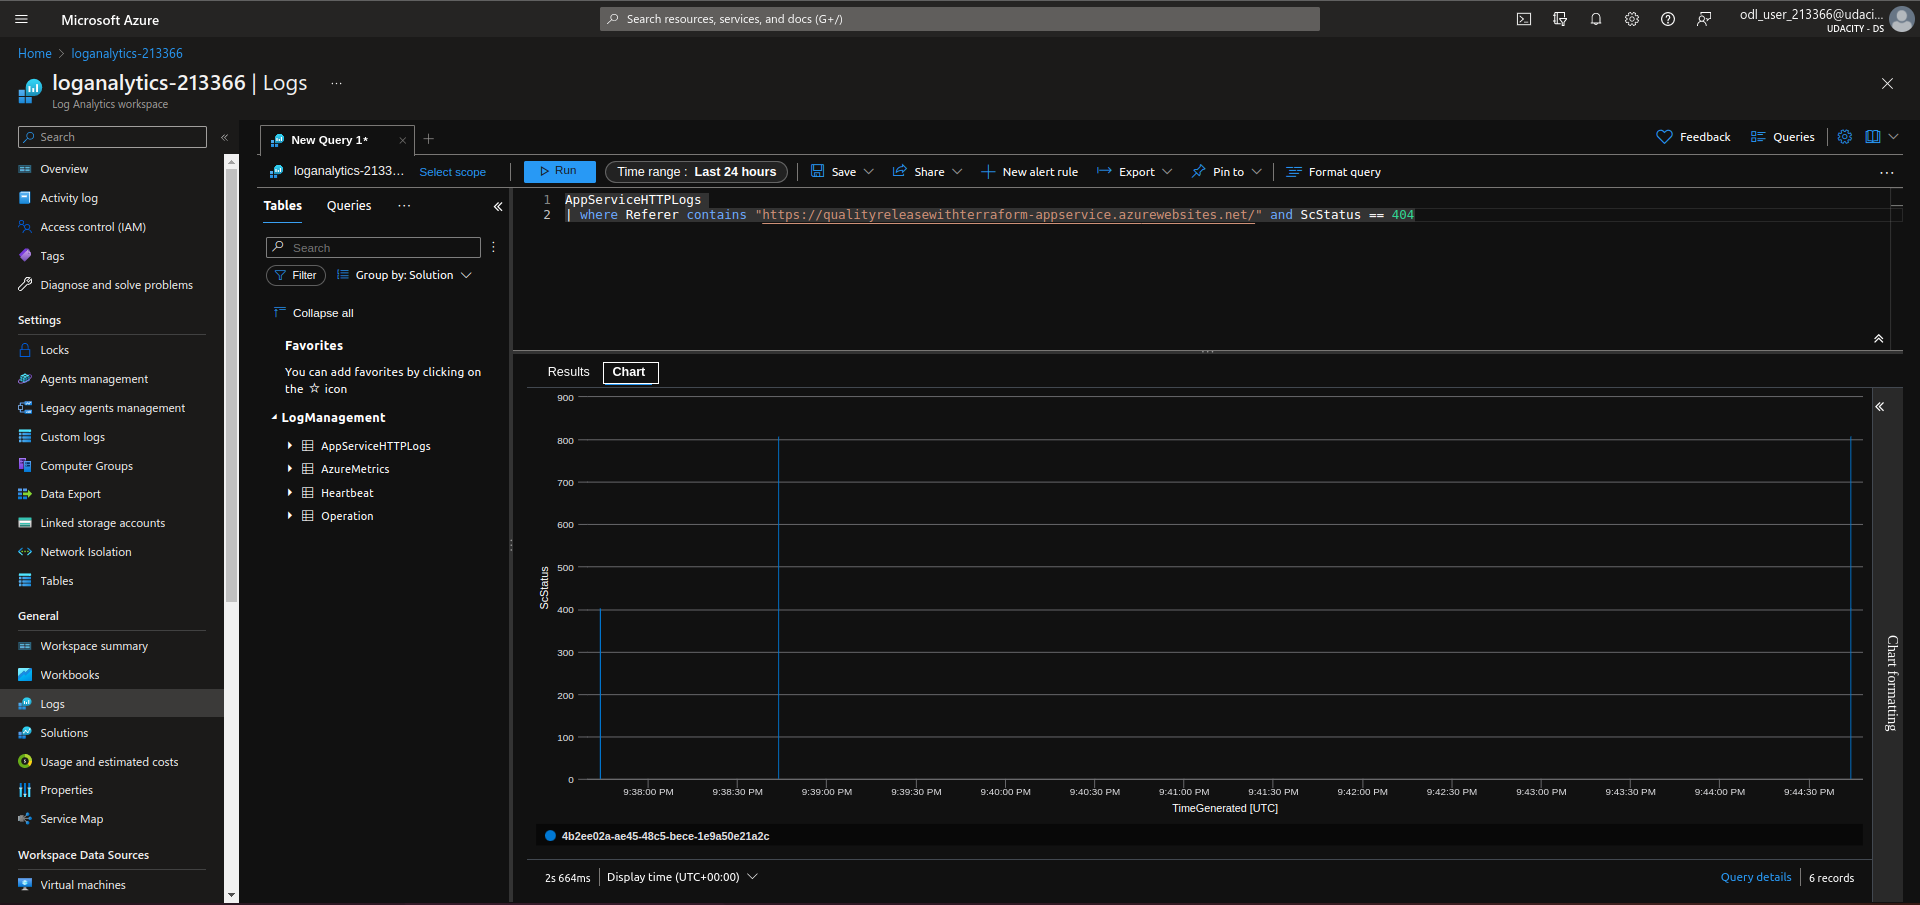The image size is (1920, 905).
Task: Open the docs book icon
Action: click(1873, 137)
